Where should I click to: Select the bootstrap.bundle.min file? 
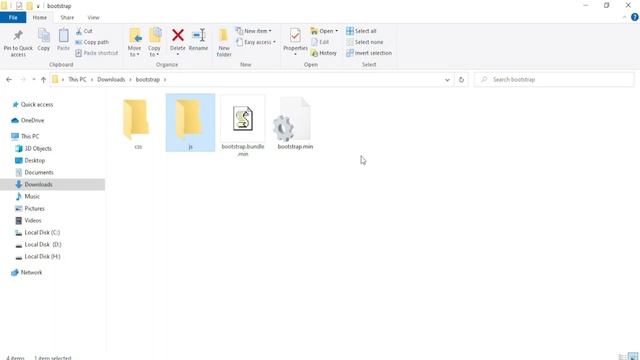click(243, 126)
